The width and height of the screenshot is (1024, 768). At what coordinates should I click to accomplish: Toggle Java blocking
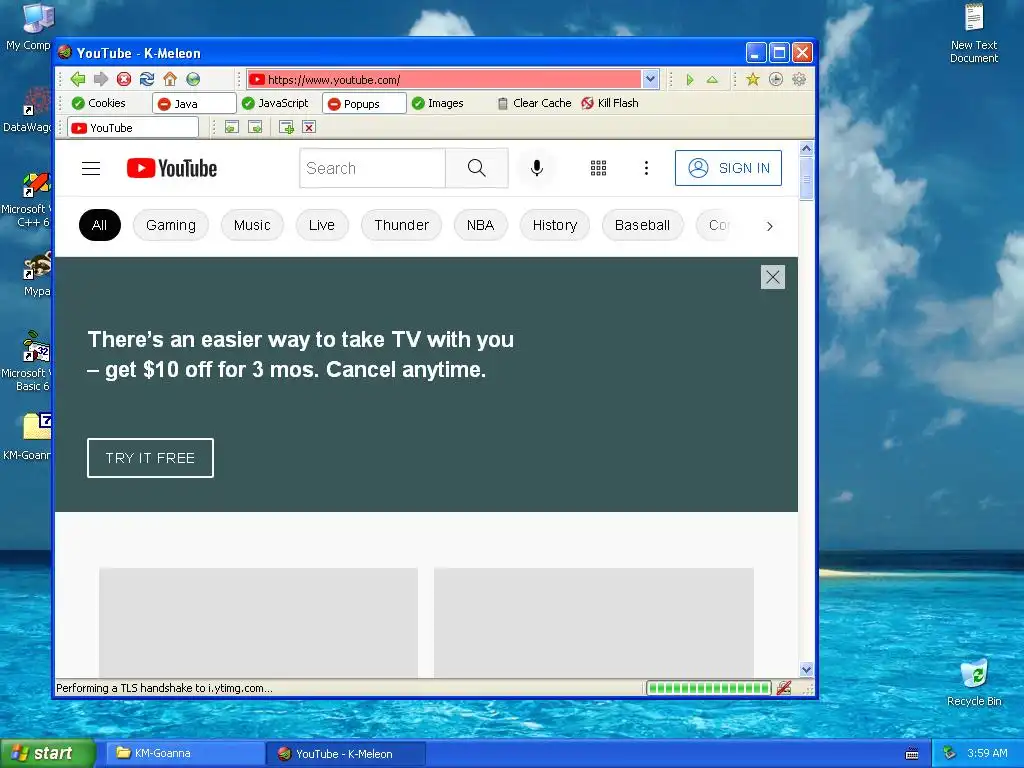[x=194, y=103]
